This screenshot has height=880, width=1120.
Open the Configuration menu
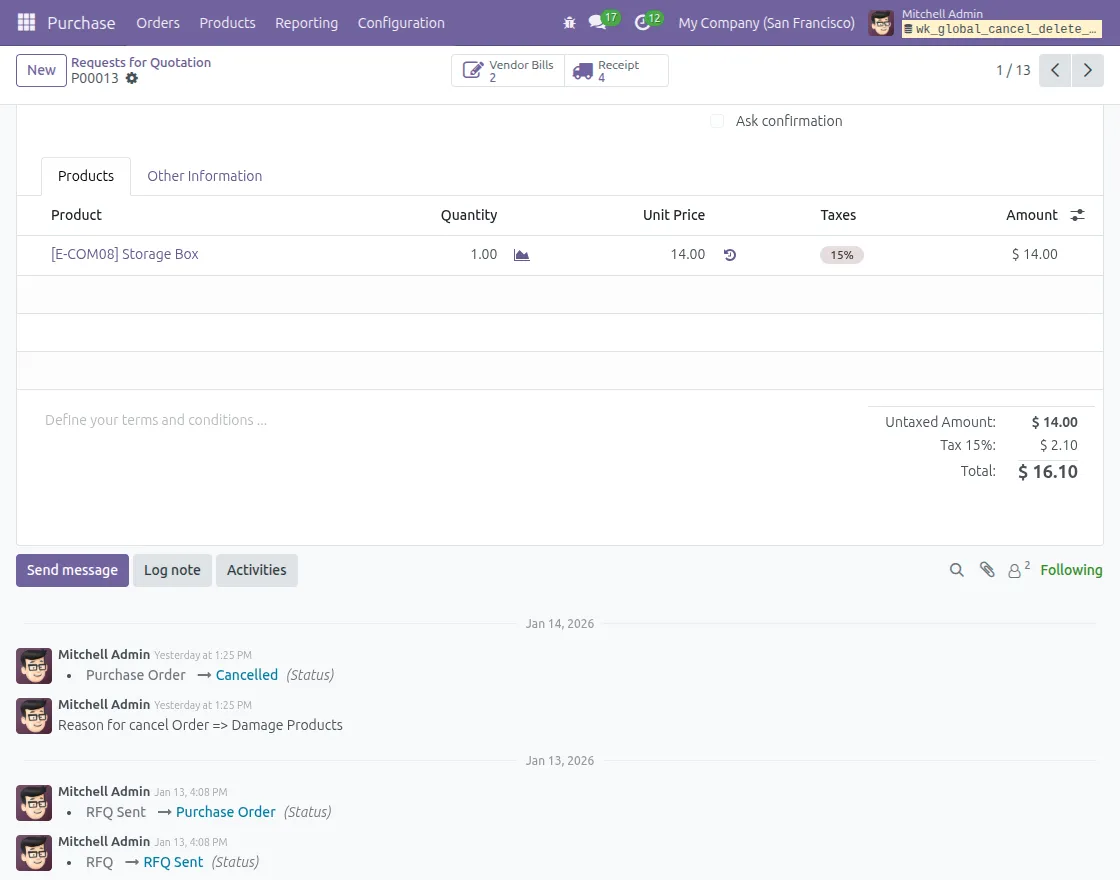[401, 22]
